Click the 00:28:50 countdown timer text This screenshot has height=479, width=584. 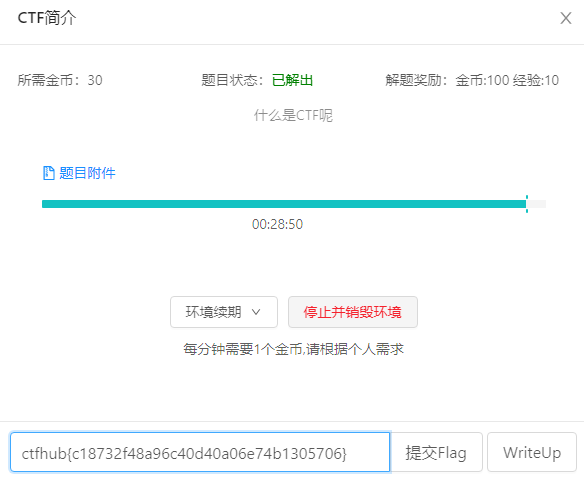277,224
